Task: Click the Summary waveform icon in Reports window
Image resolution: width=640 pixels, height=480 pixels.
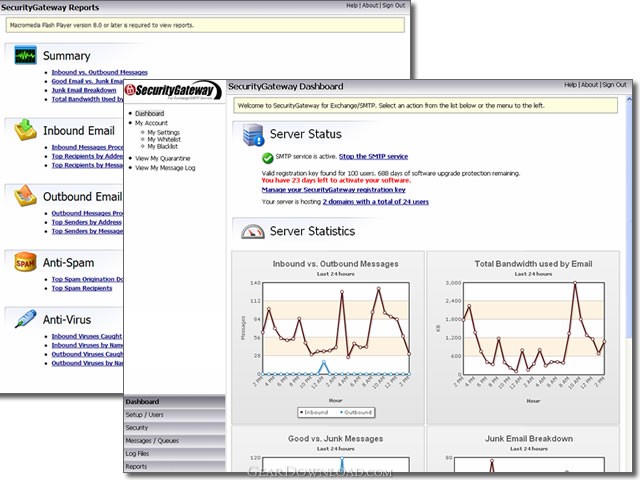Action: [x=25, y=55]
